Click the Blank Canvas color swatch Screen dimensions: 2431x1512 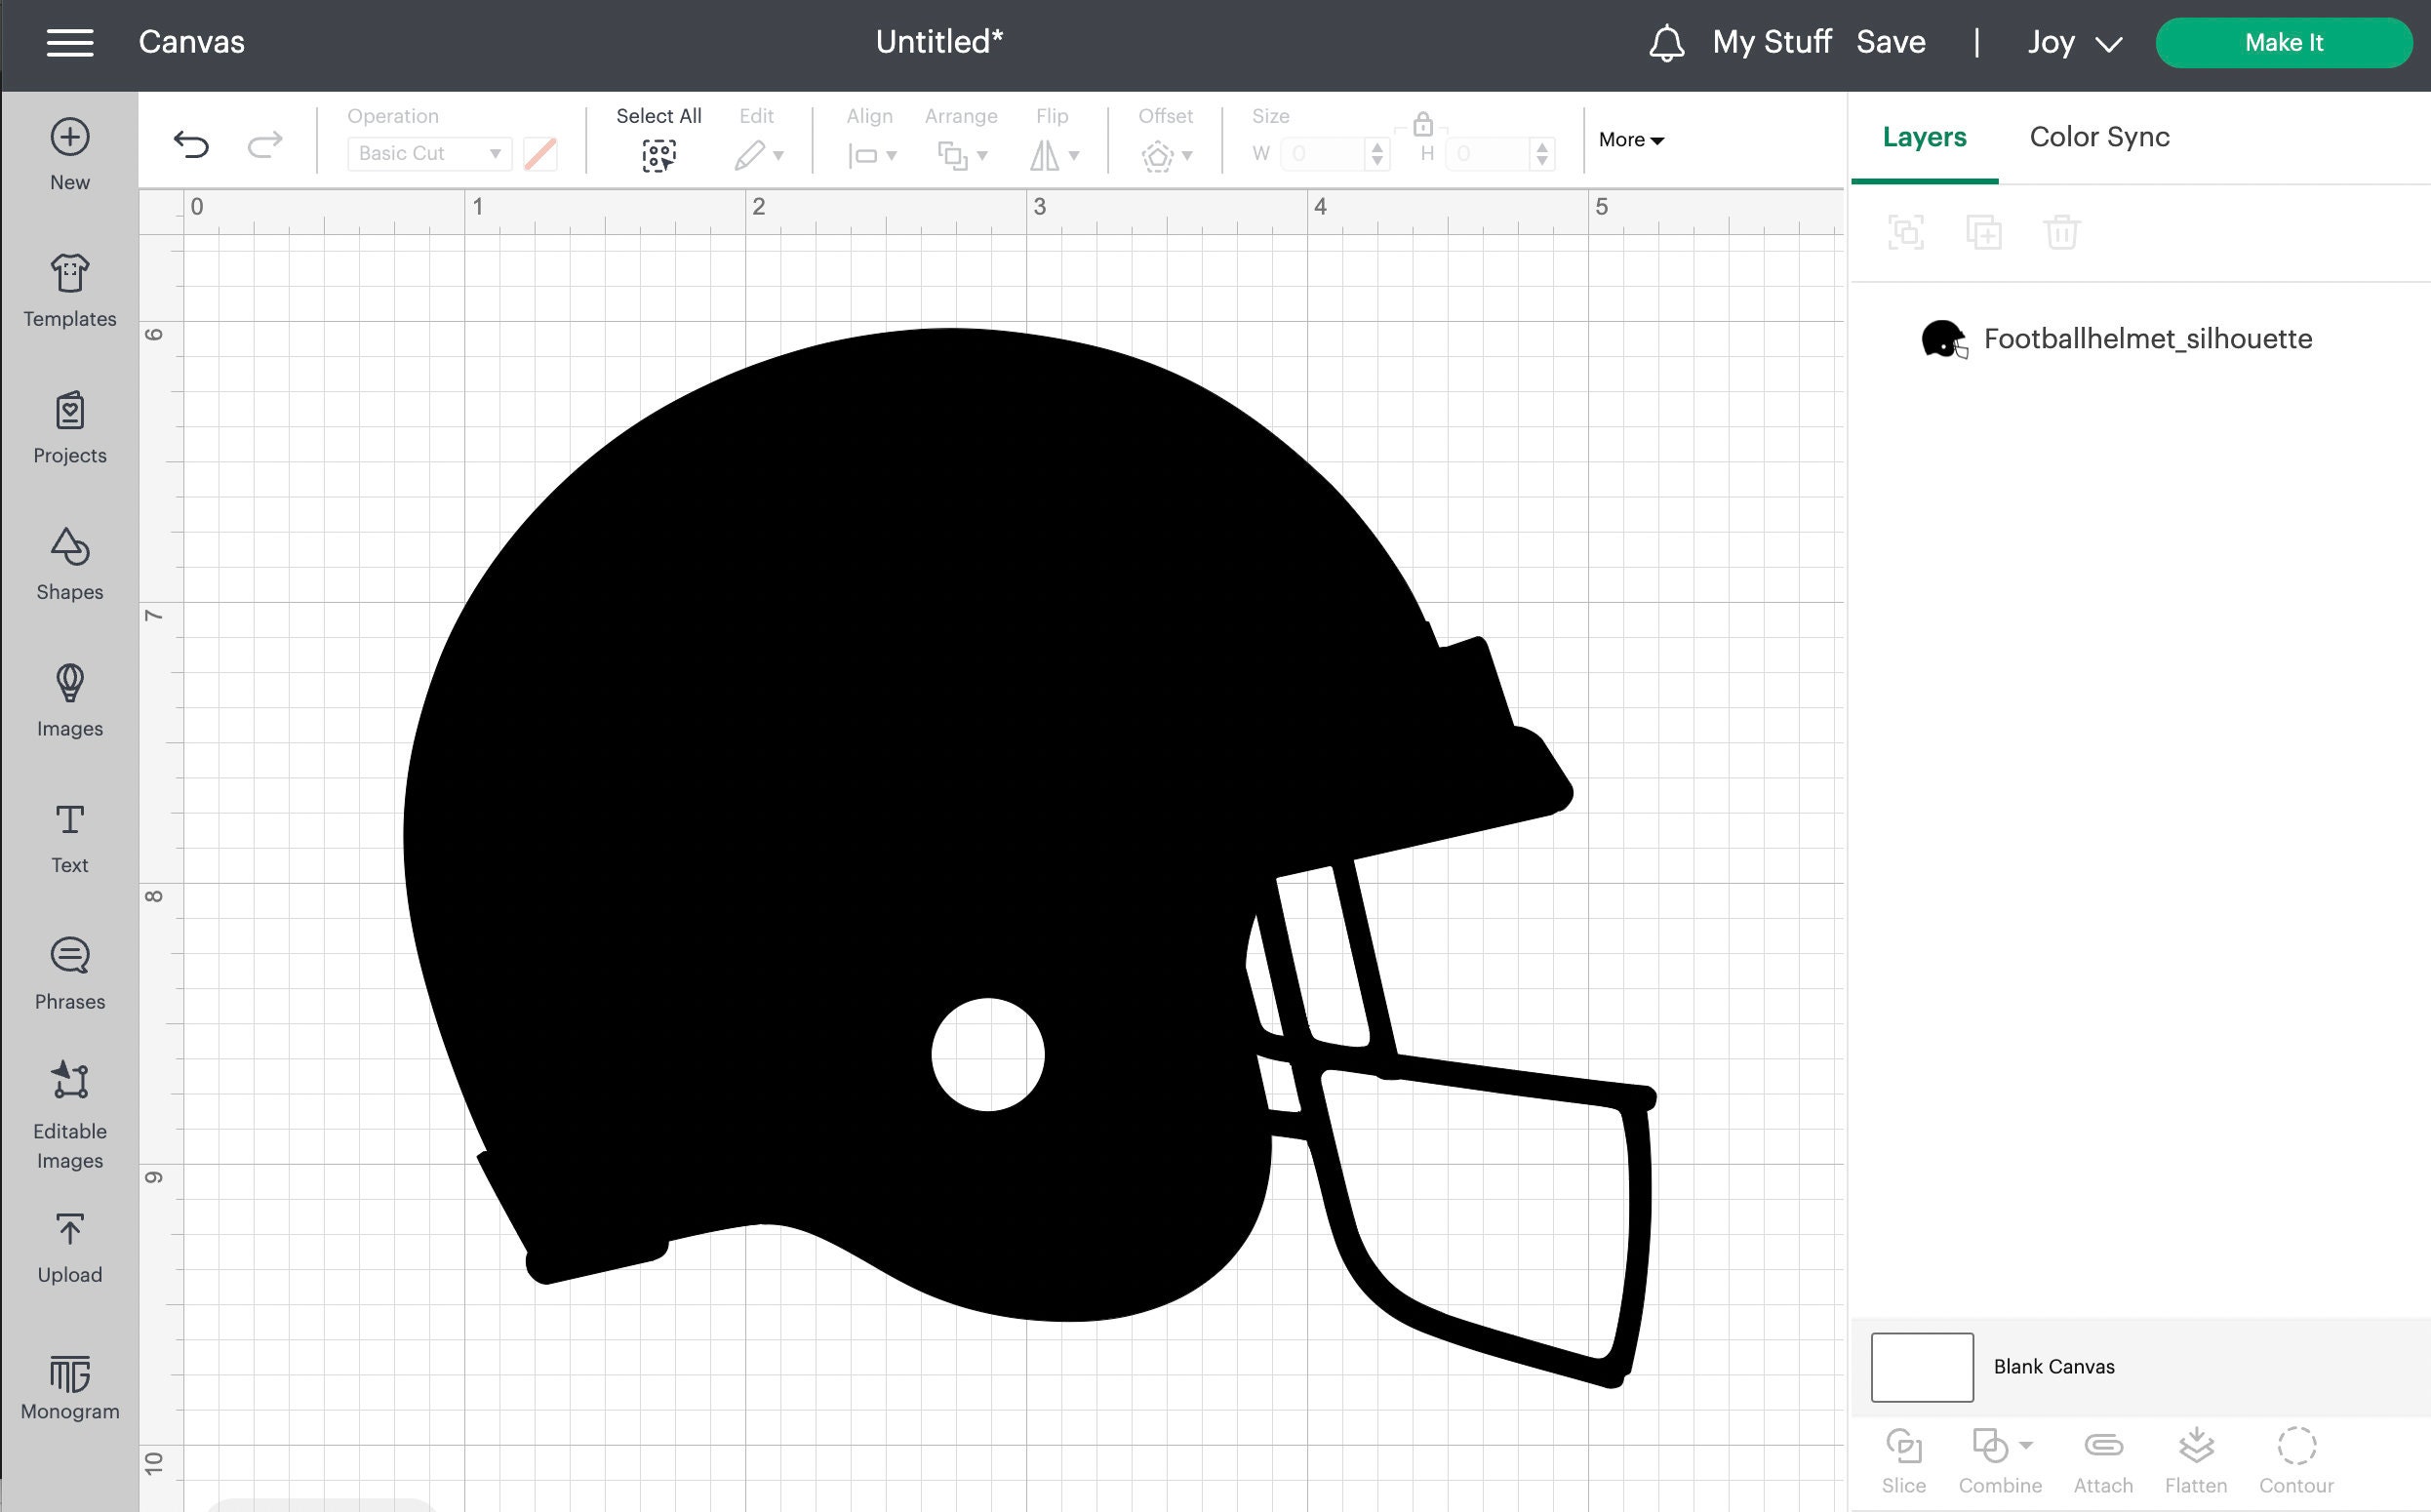tap(1922, 1367)
